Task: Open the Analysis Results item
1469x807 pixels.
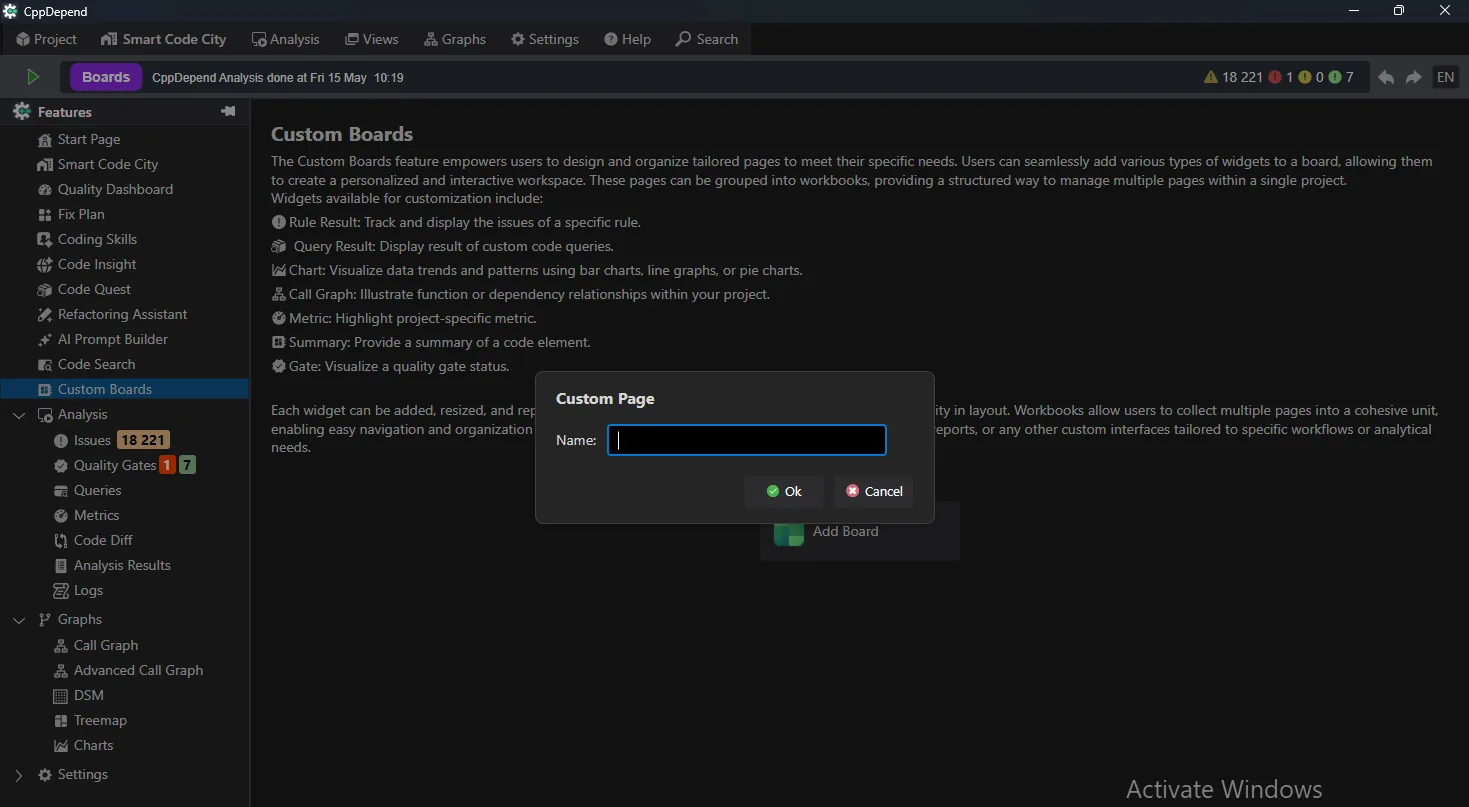Action: (112, 565)
